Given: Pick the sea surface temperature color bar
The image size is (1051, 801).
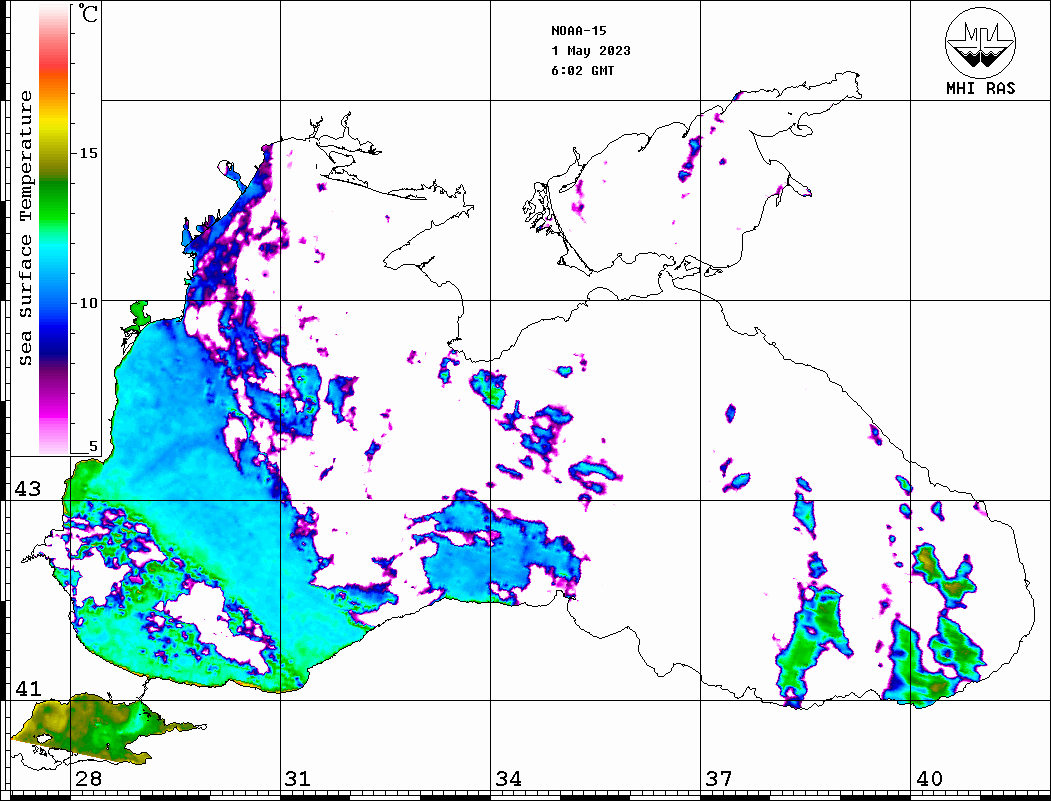Looking at the screenshot, I should (x=54, y=229).
